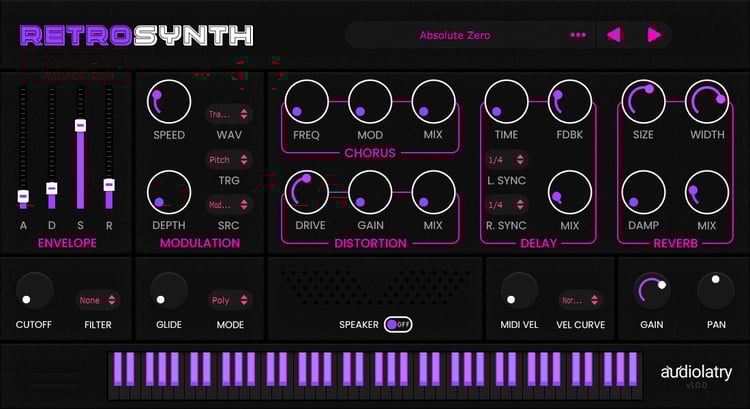750x409 pixels.
Task: Open the R. SYNC 1/4 dropdown
Action: tap(506, 205)
